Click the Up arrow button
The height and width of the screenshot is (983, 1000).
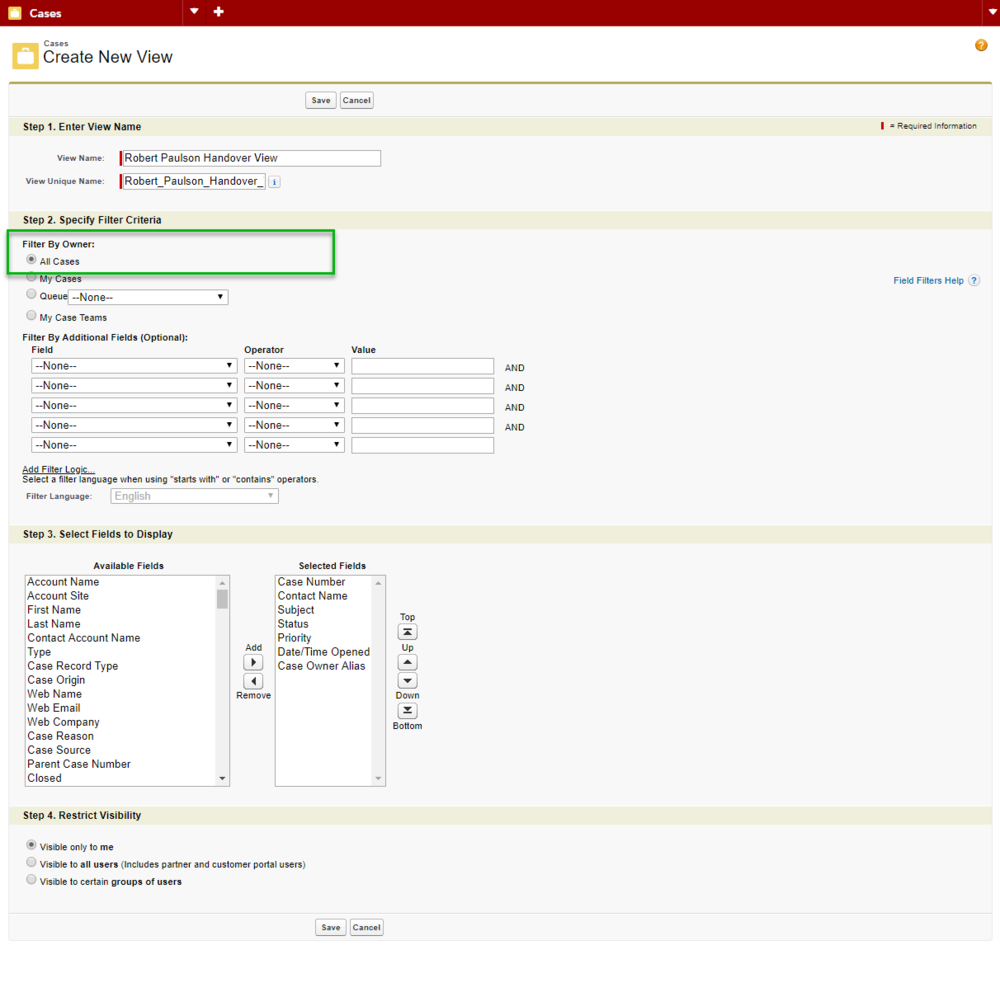click(407, 662)
